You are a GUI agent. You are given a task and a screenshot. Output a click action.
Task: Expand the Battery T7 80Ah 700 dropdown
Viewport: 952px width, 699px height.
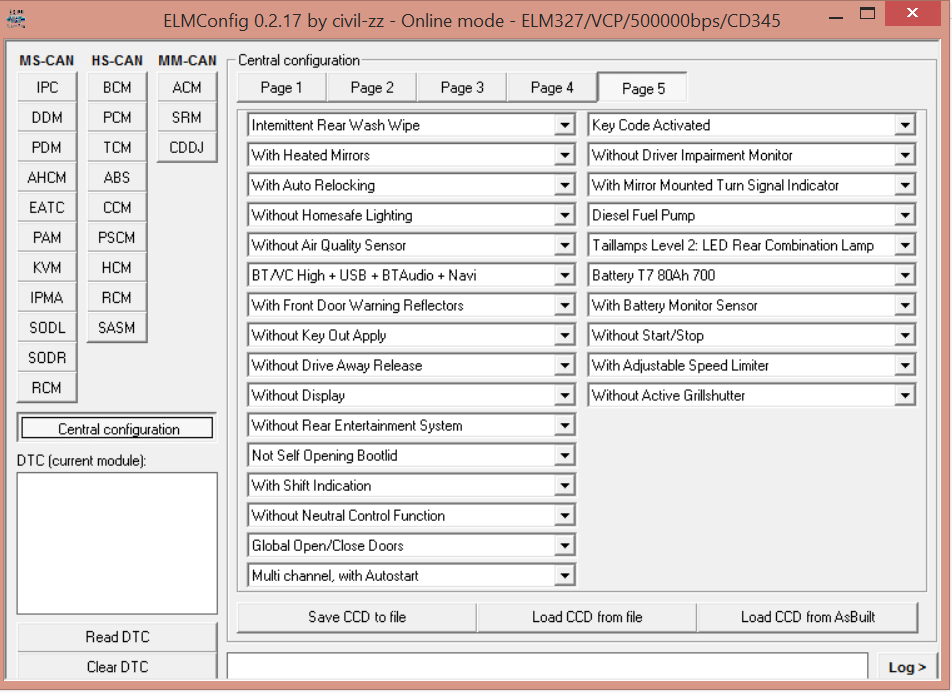(905, 276)
